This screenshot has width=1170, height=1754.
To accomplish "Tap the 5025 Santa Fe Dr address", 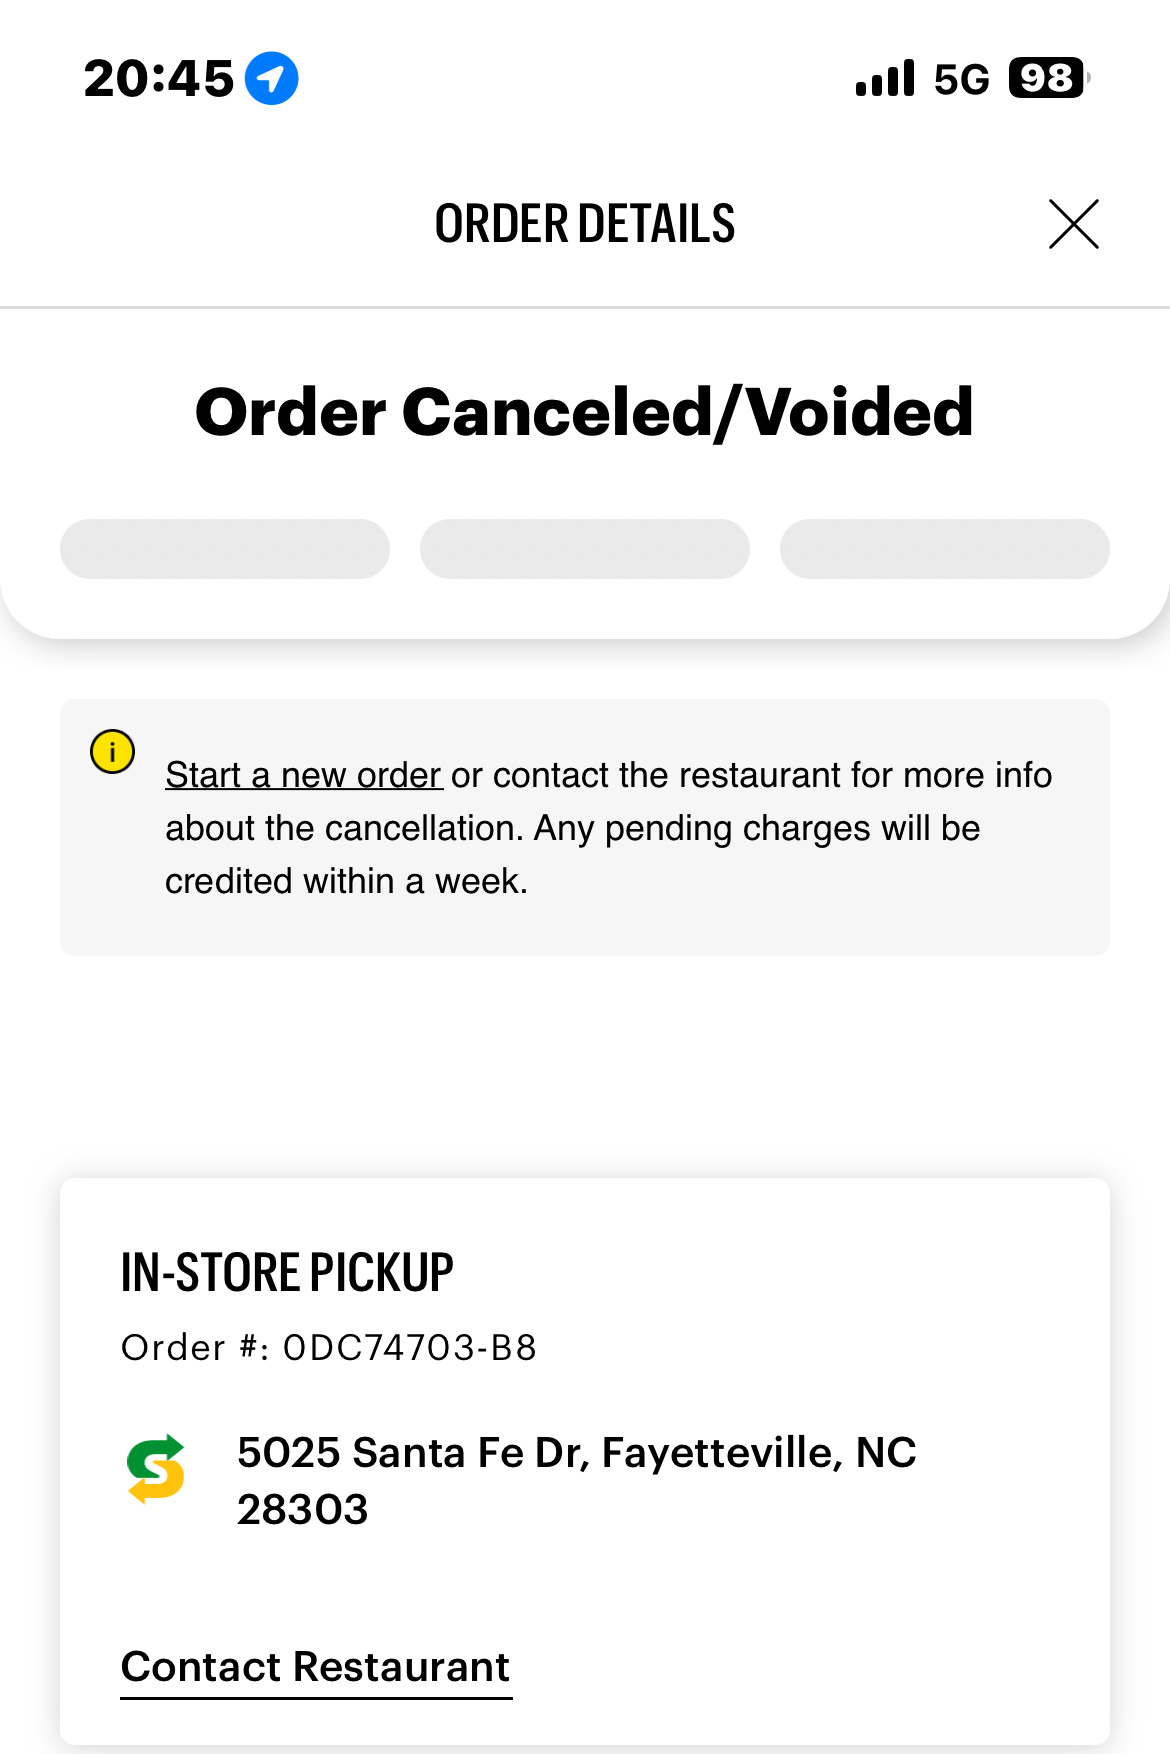I will [577, 1453].
